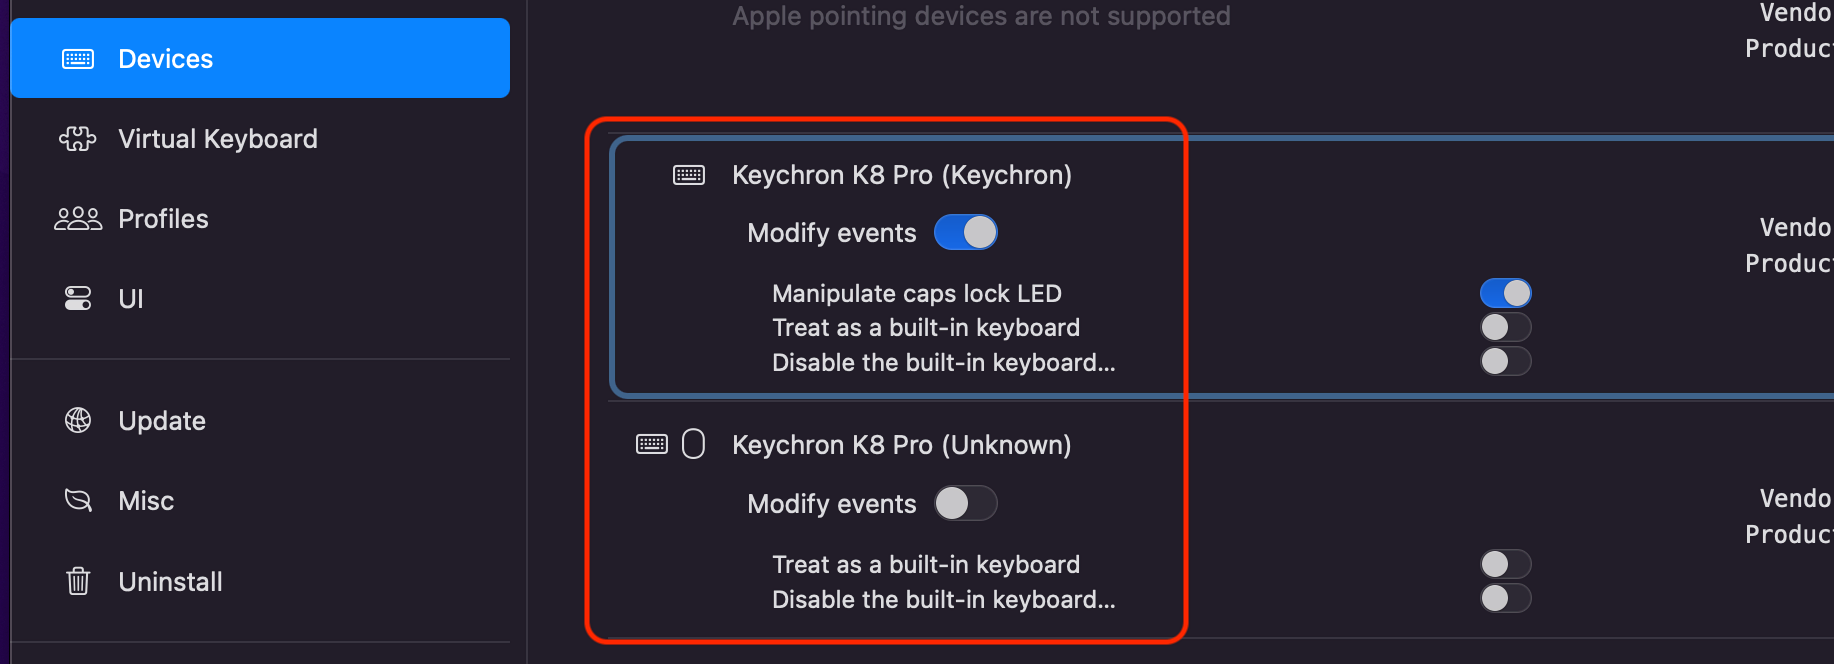Toggle first Treat as a built-in keyboard switch
Image resolution: width=1834 pixels, height=664 pixels.
point(1505,327)
